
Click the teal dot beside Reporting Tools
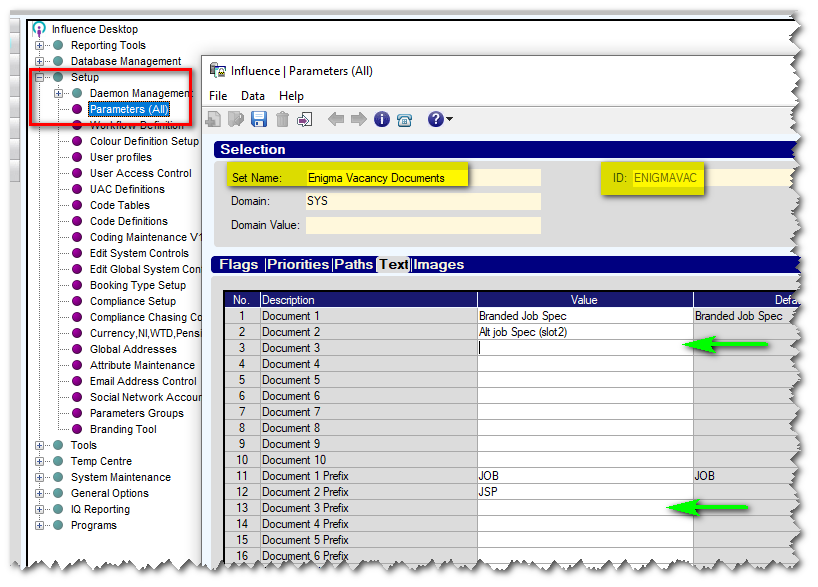[x=58, y=45]
